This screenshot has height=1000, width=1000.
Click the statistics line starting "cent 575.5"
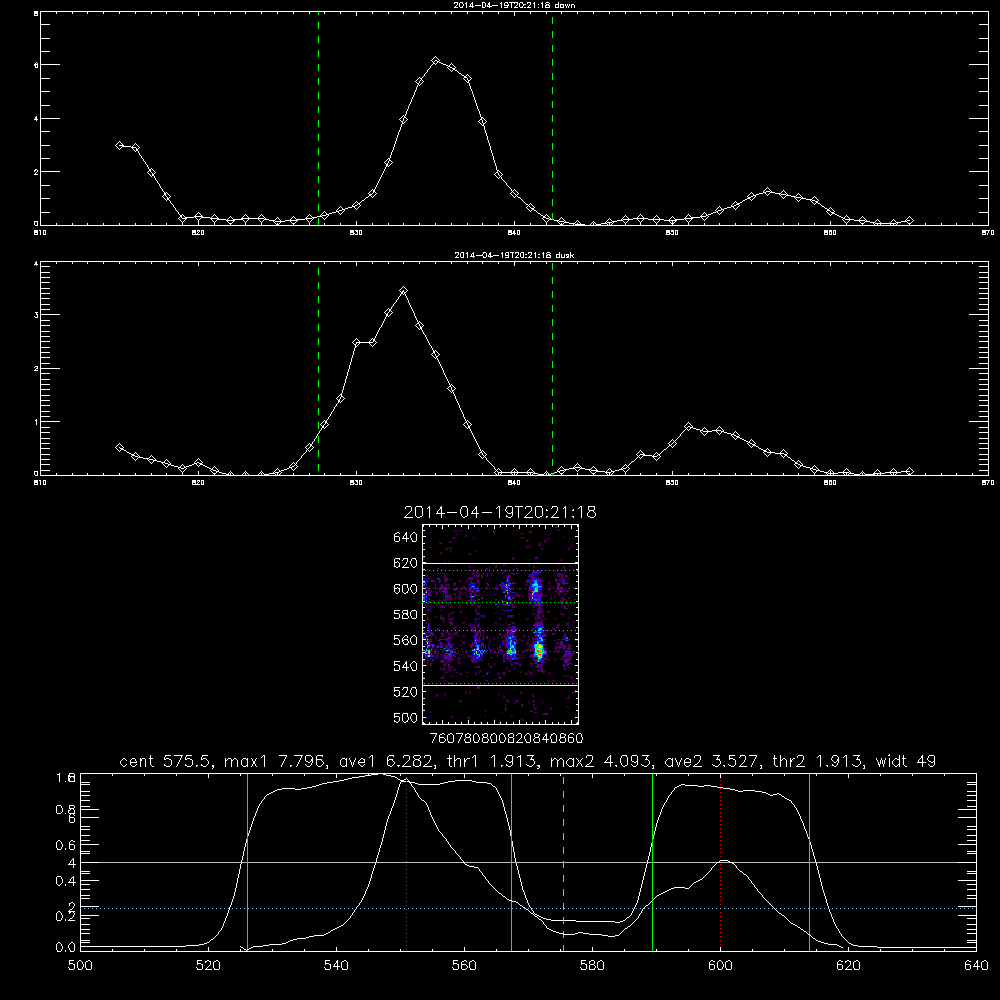[x=527, y=761]
